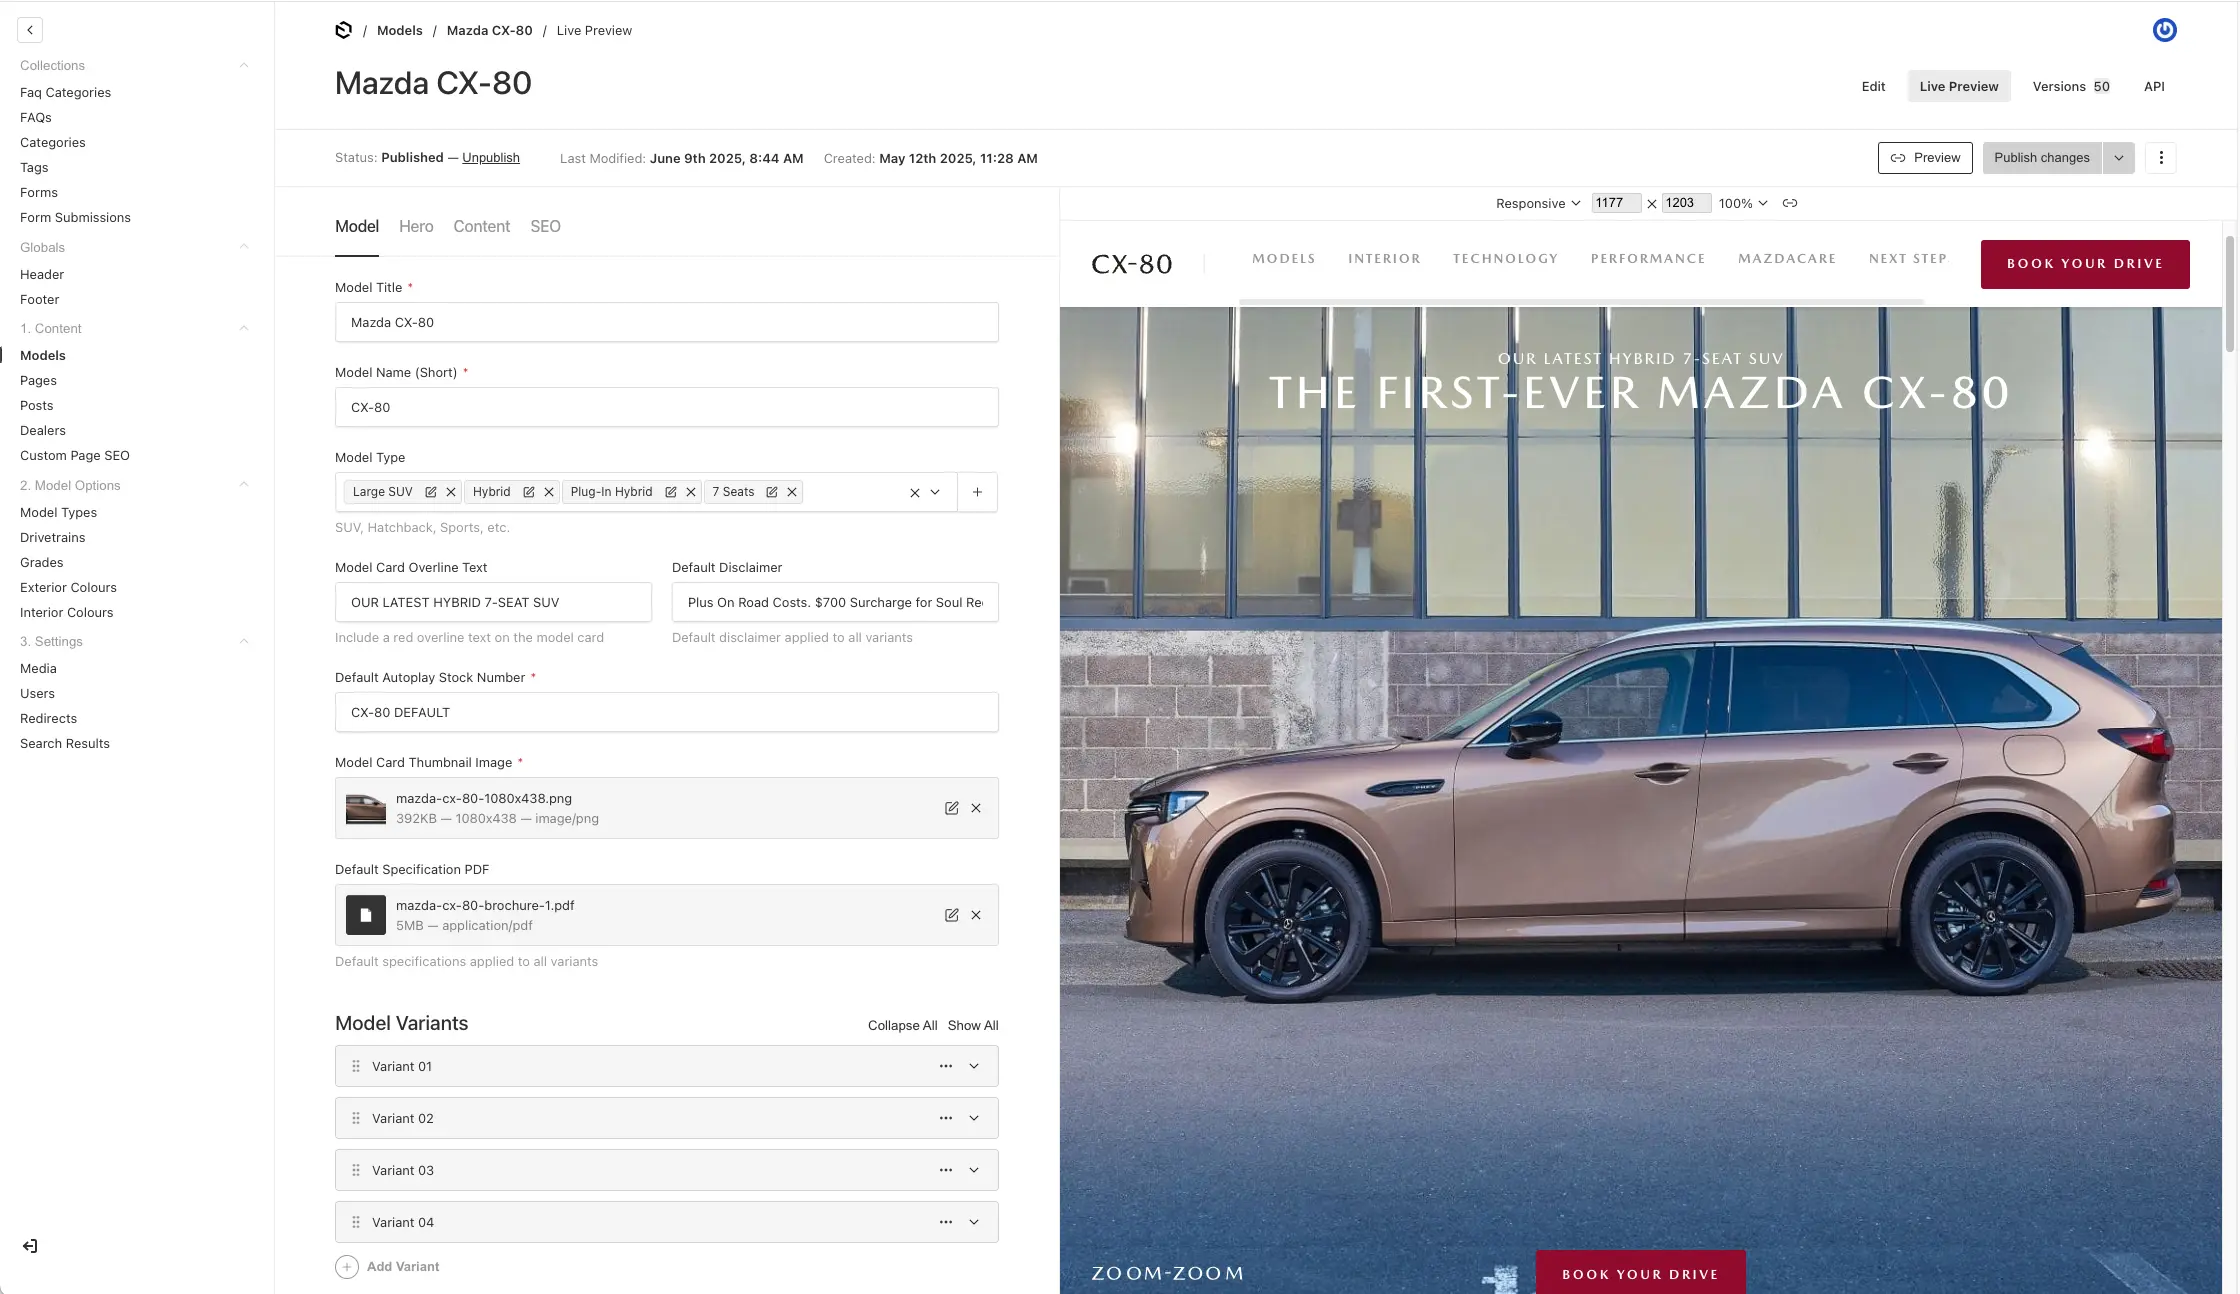Edit the mazda-cx-80-1080x438.png thumbnail upload
This screenshot has height=1294, width=2240.
952,808
